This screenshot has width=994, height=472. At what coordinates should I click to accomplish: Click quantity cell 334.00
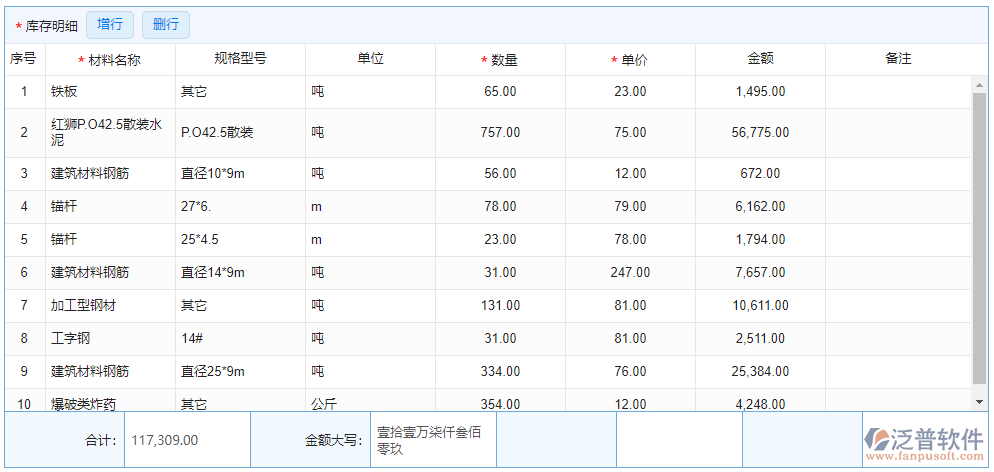click(500, 371)
